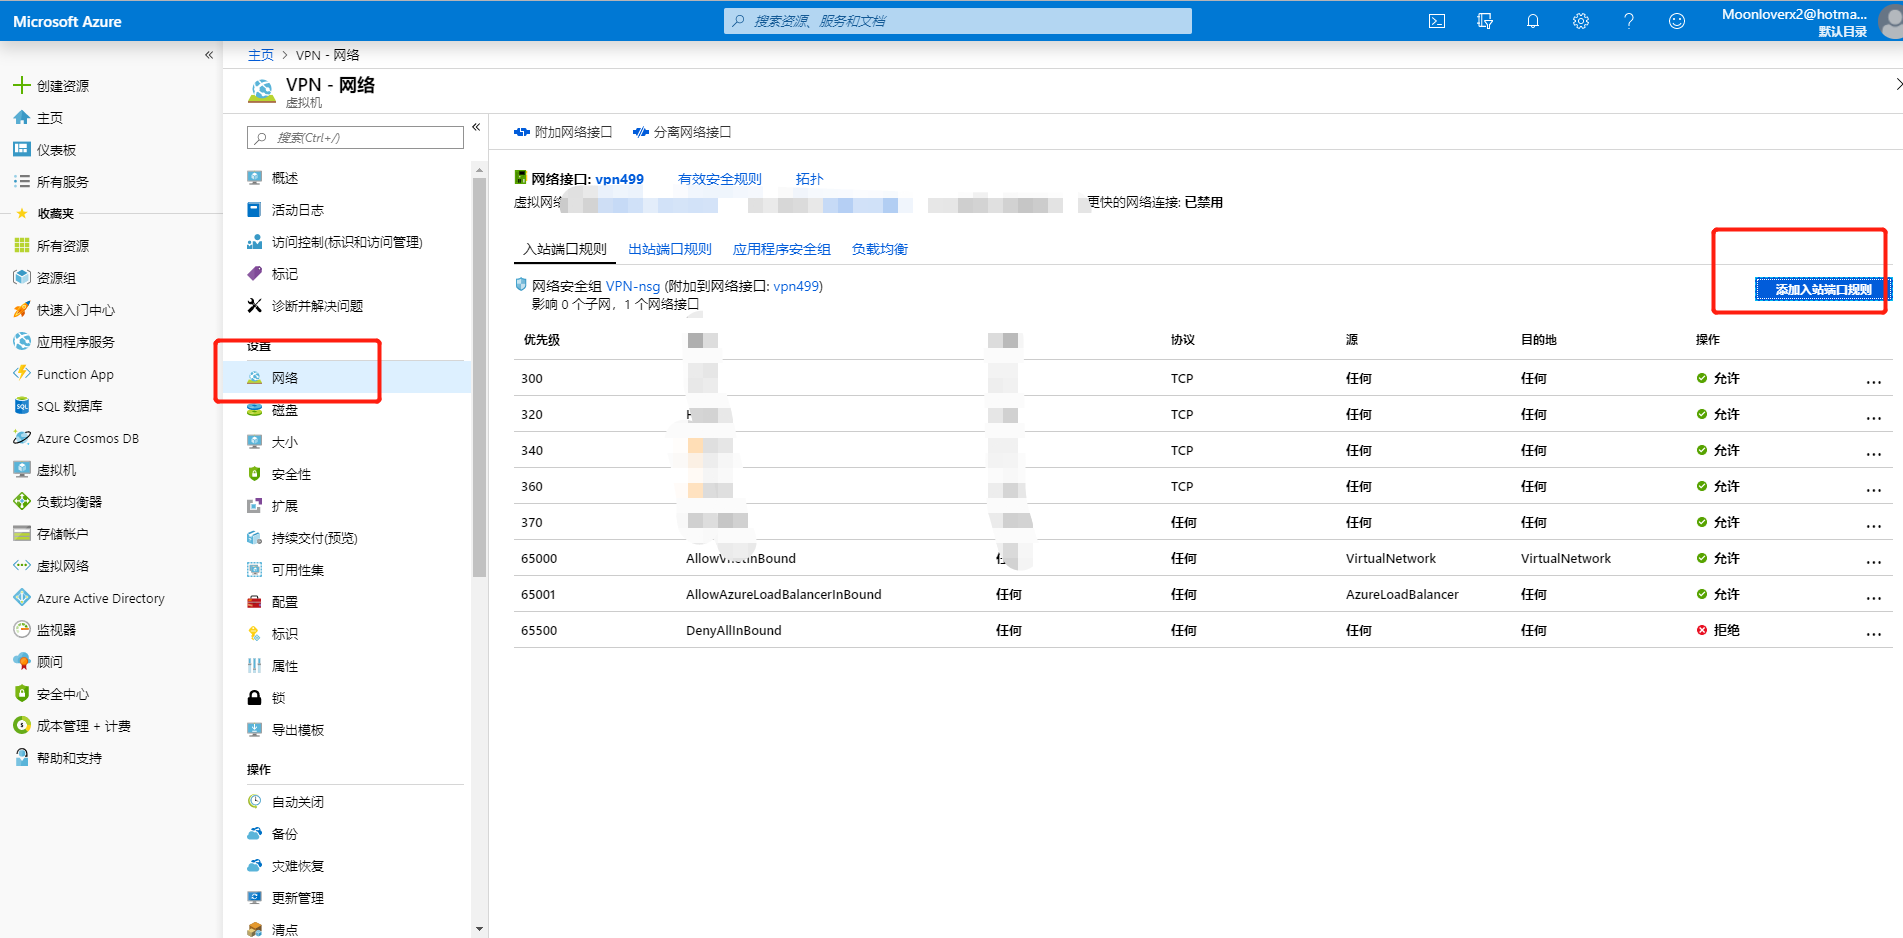Open more options for AllowAzureLoadBalancerInBound rule

coord(1873,596)
